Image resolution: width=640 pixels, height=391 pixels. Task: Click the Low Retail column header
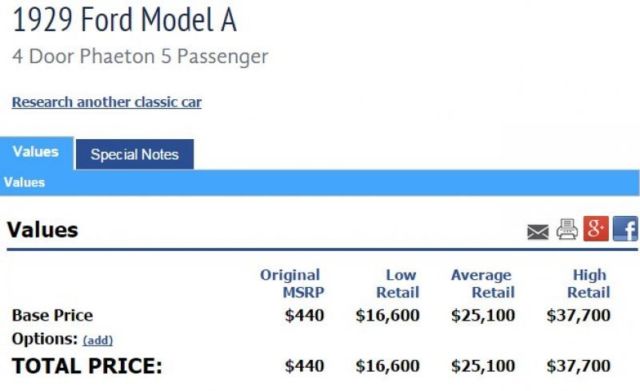point(398,284)
